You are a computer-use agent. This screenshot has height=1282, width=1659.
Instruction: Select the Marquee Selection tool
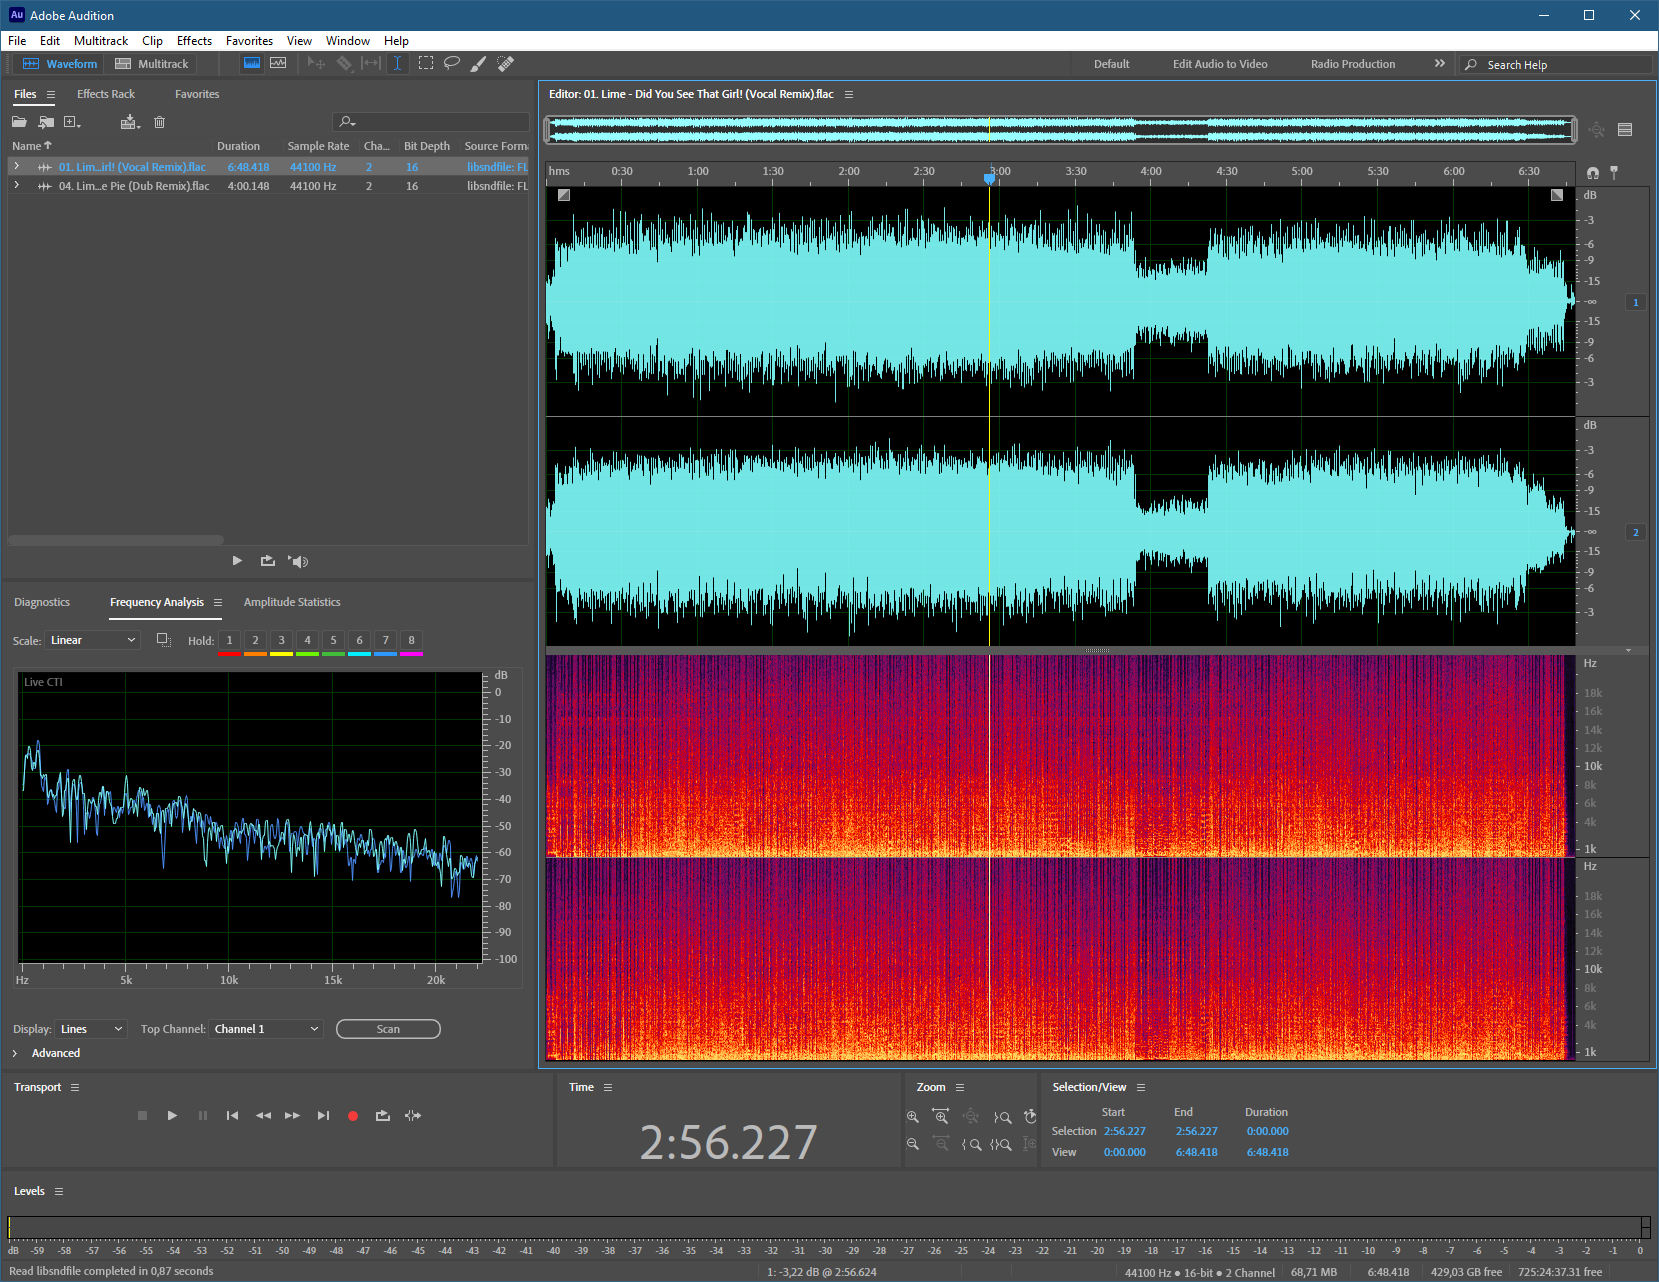[x=426, y=63]
